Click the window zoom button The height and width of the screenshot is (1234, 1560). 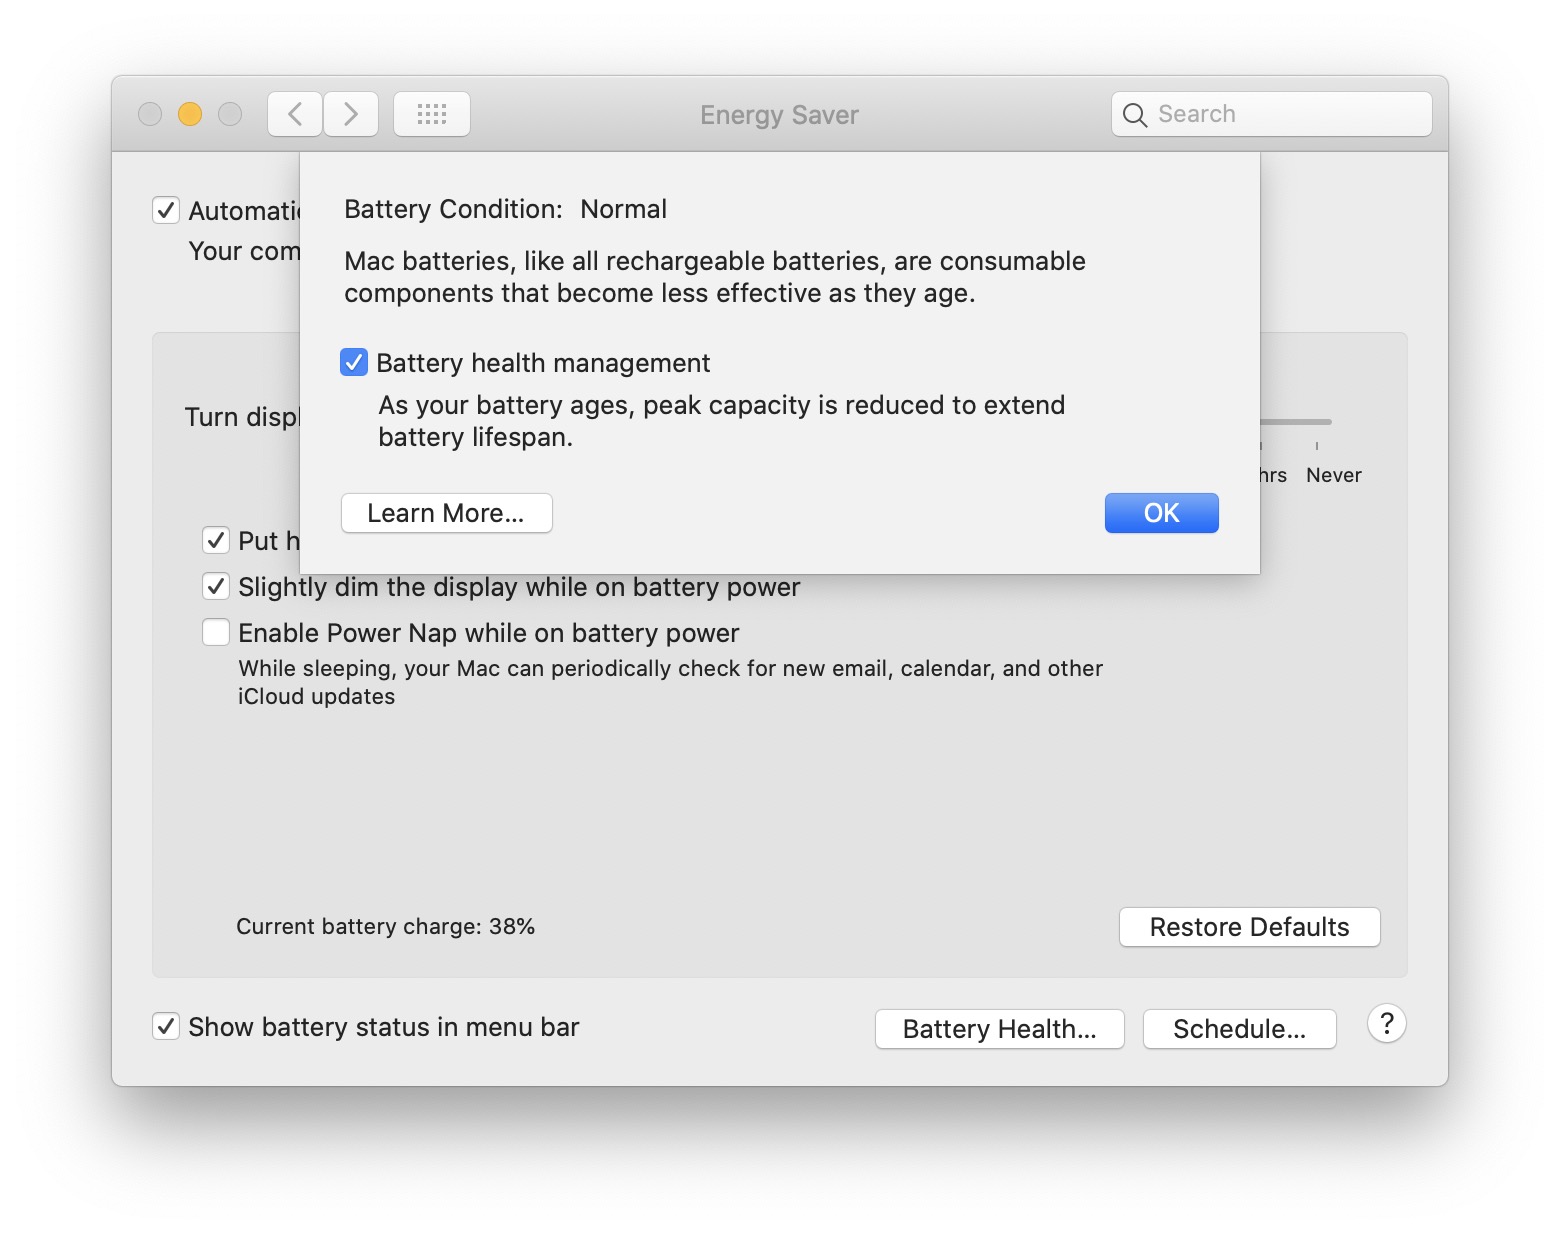point(230,114)
